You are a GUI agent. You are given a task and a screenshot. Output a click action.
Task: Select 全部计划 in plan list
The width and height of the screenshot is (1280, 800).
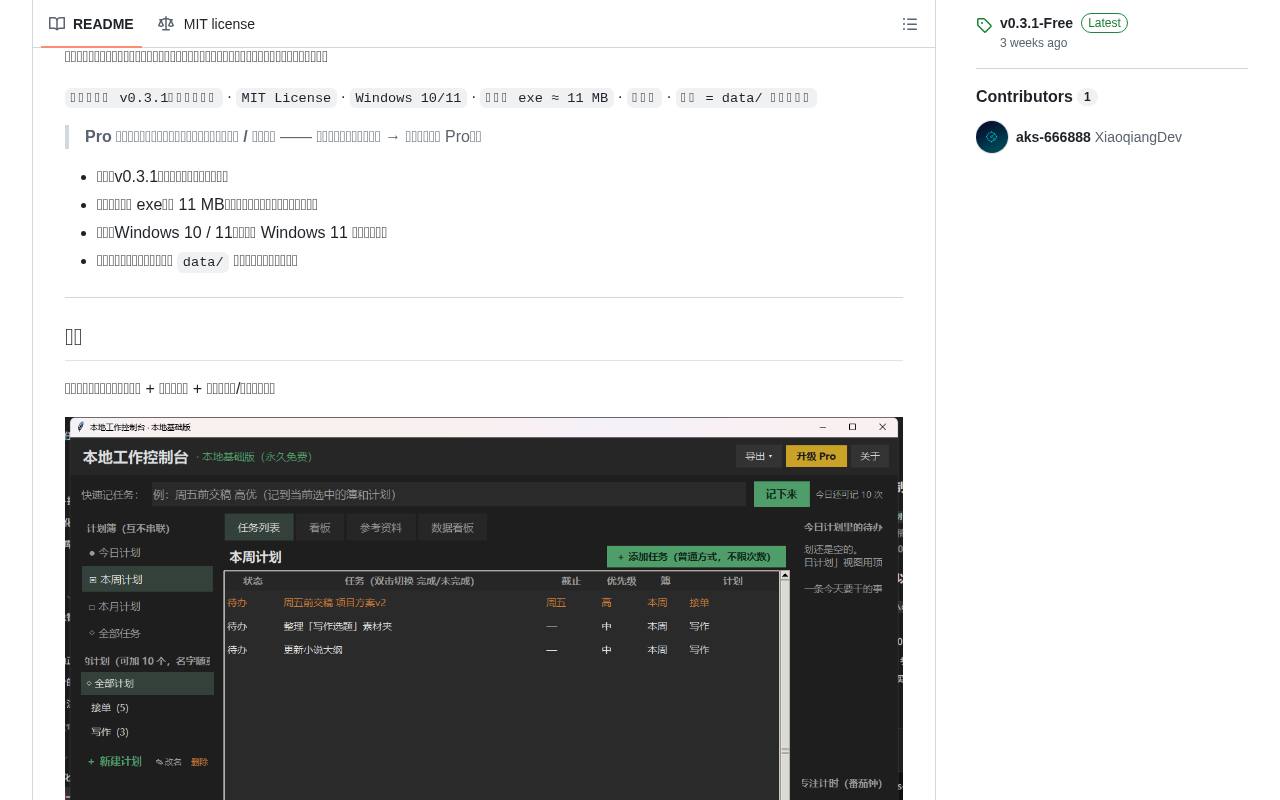(148, 683)
